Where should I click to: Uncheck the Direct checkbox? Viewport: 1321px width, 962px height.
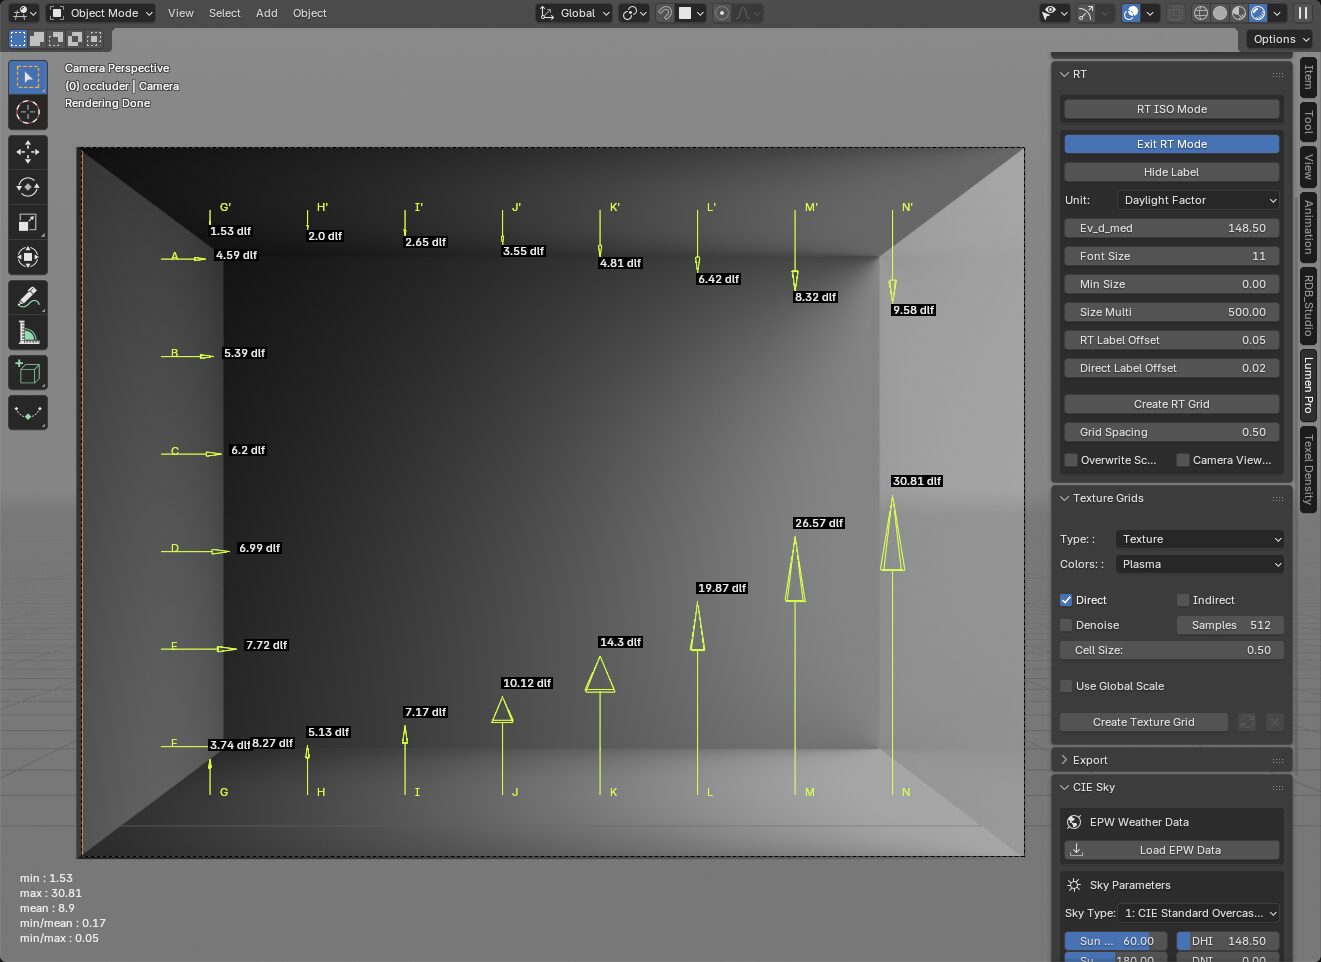click(x=1066, y=600)
